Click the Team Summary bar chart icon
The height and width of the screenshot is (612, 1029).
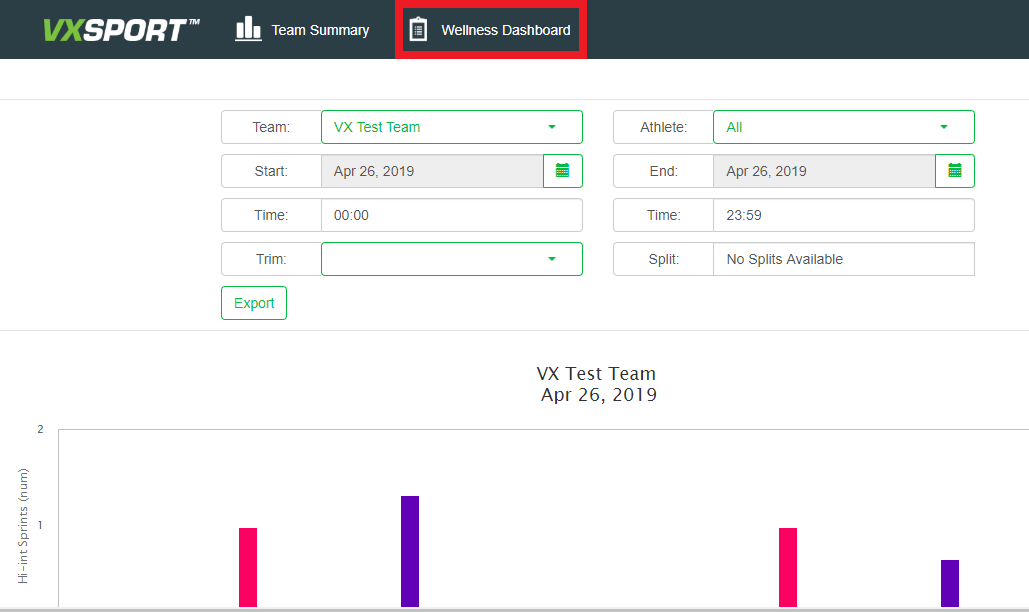point(248,29)
